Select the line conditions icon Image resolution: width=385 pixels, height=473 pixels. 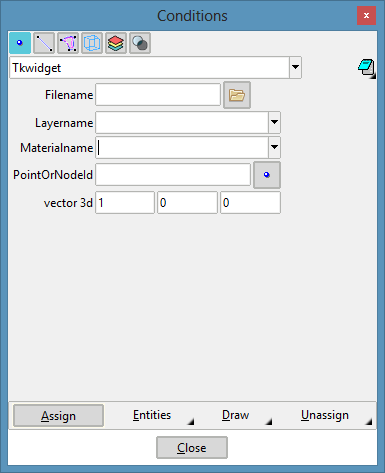pyautogui.click(x=44, y=43)
